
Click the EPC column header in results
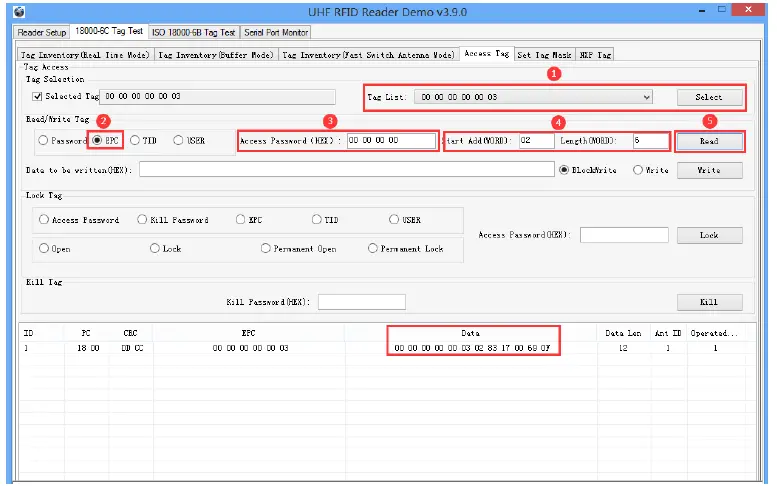click(x=249, y=333)
